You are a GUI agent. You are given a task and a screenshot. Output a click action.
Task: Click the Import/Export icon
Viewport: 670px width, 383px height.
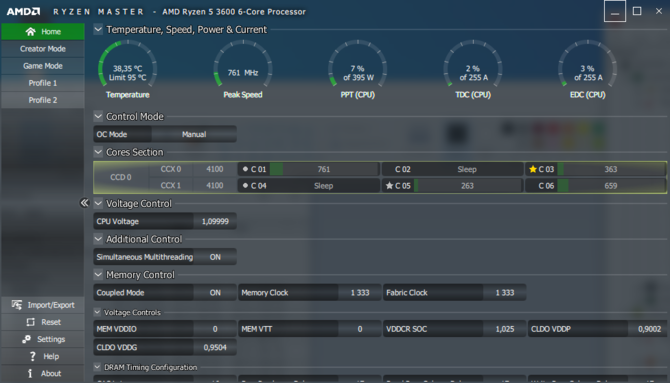click(17, 305)
